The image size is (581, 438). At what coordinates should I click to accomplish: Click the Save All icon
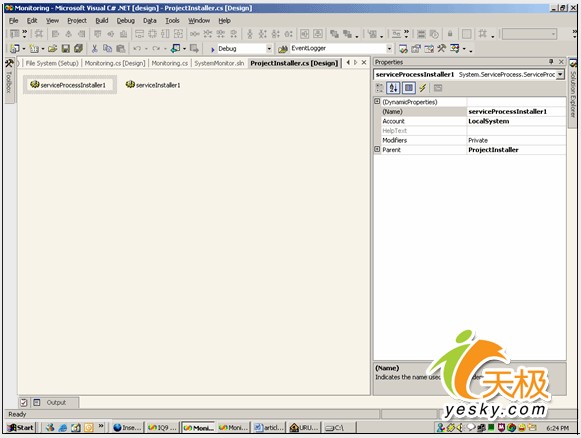(x=78, y=49)
